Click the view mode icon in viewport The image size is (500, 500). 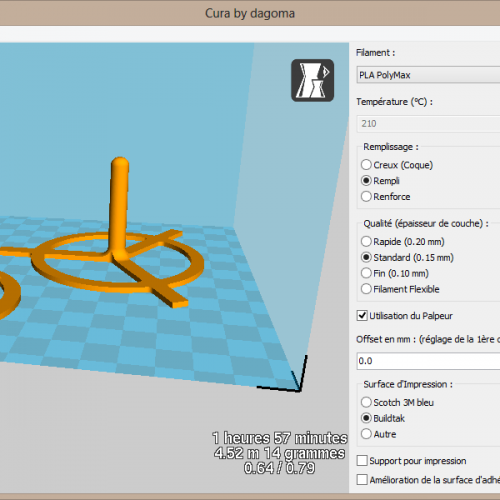(312, 80)
